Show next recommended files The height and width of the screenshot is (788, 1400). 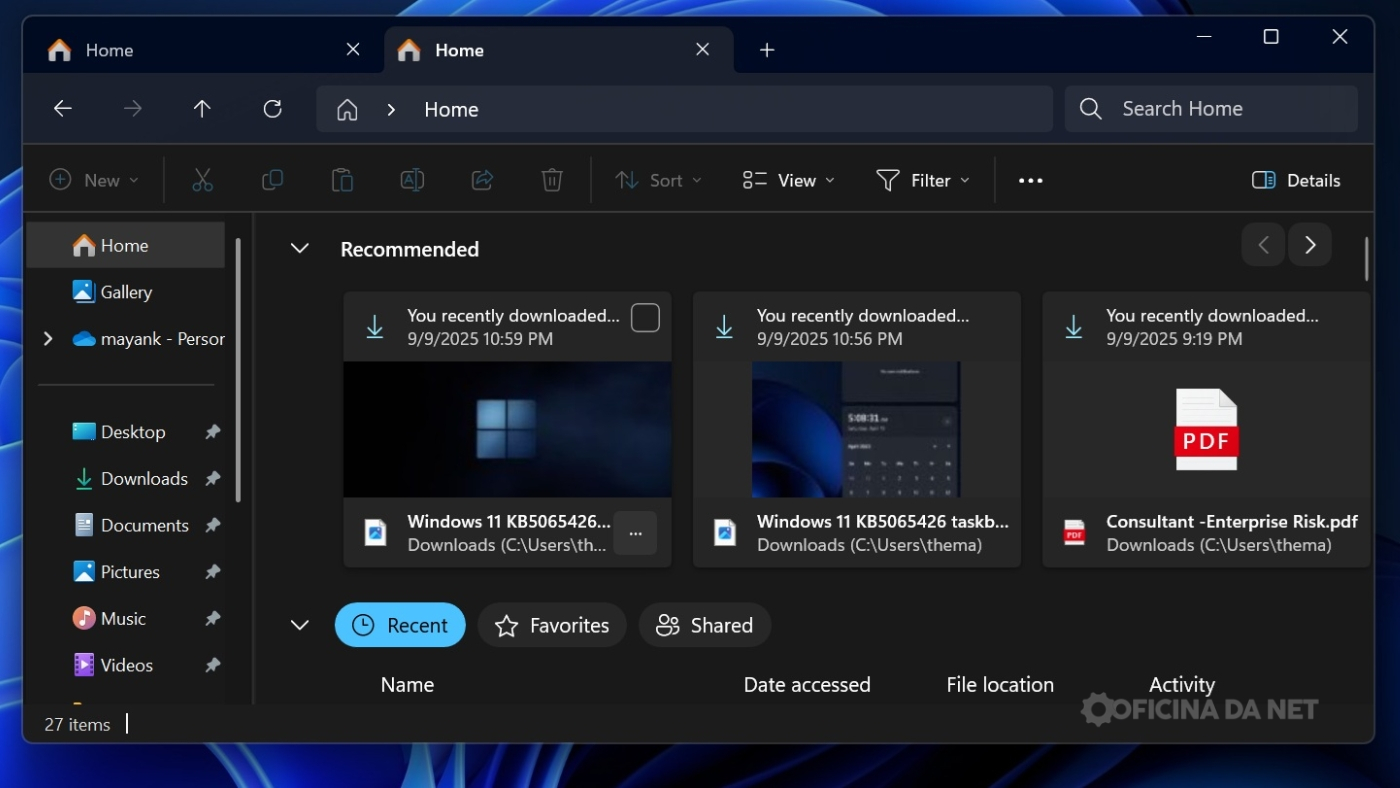1310,245
